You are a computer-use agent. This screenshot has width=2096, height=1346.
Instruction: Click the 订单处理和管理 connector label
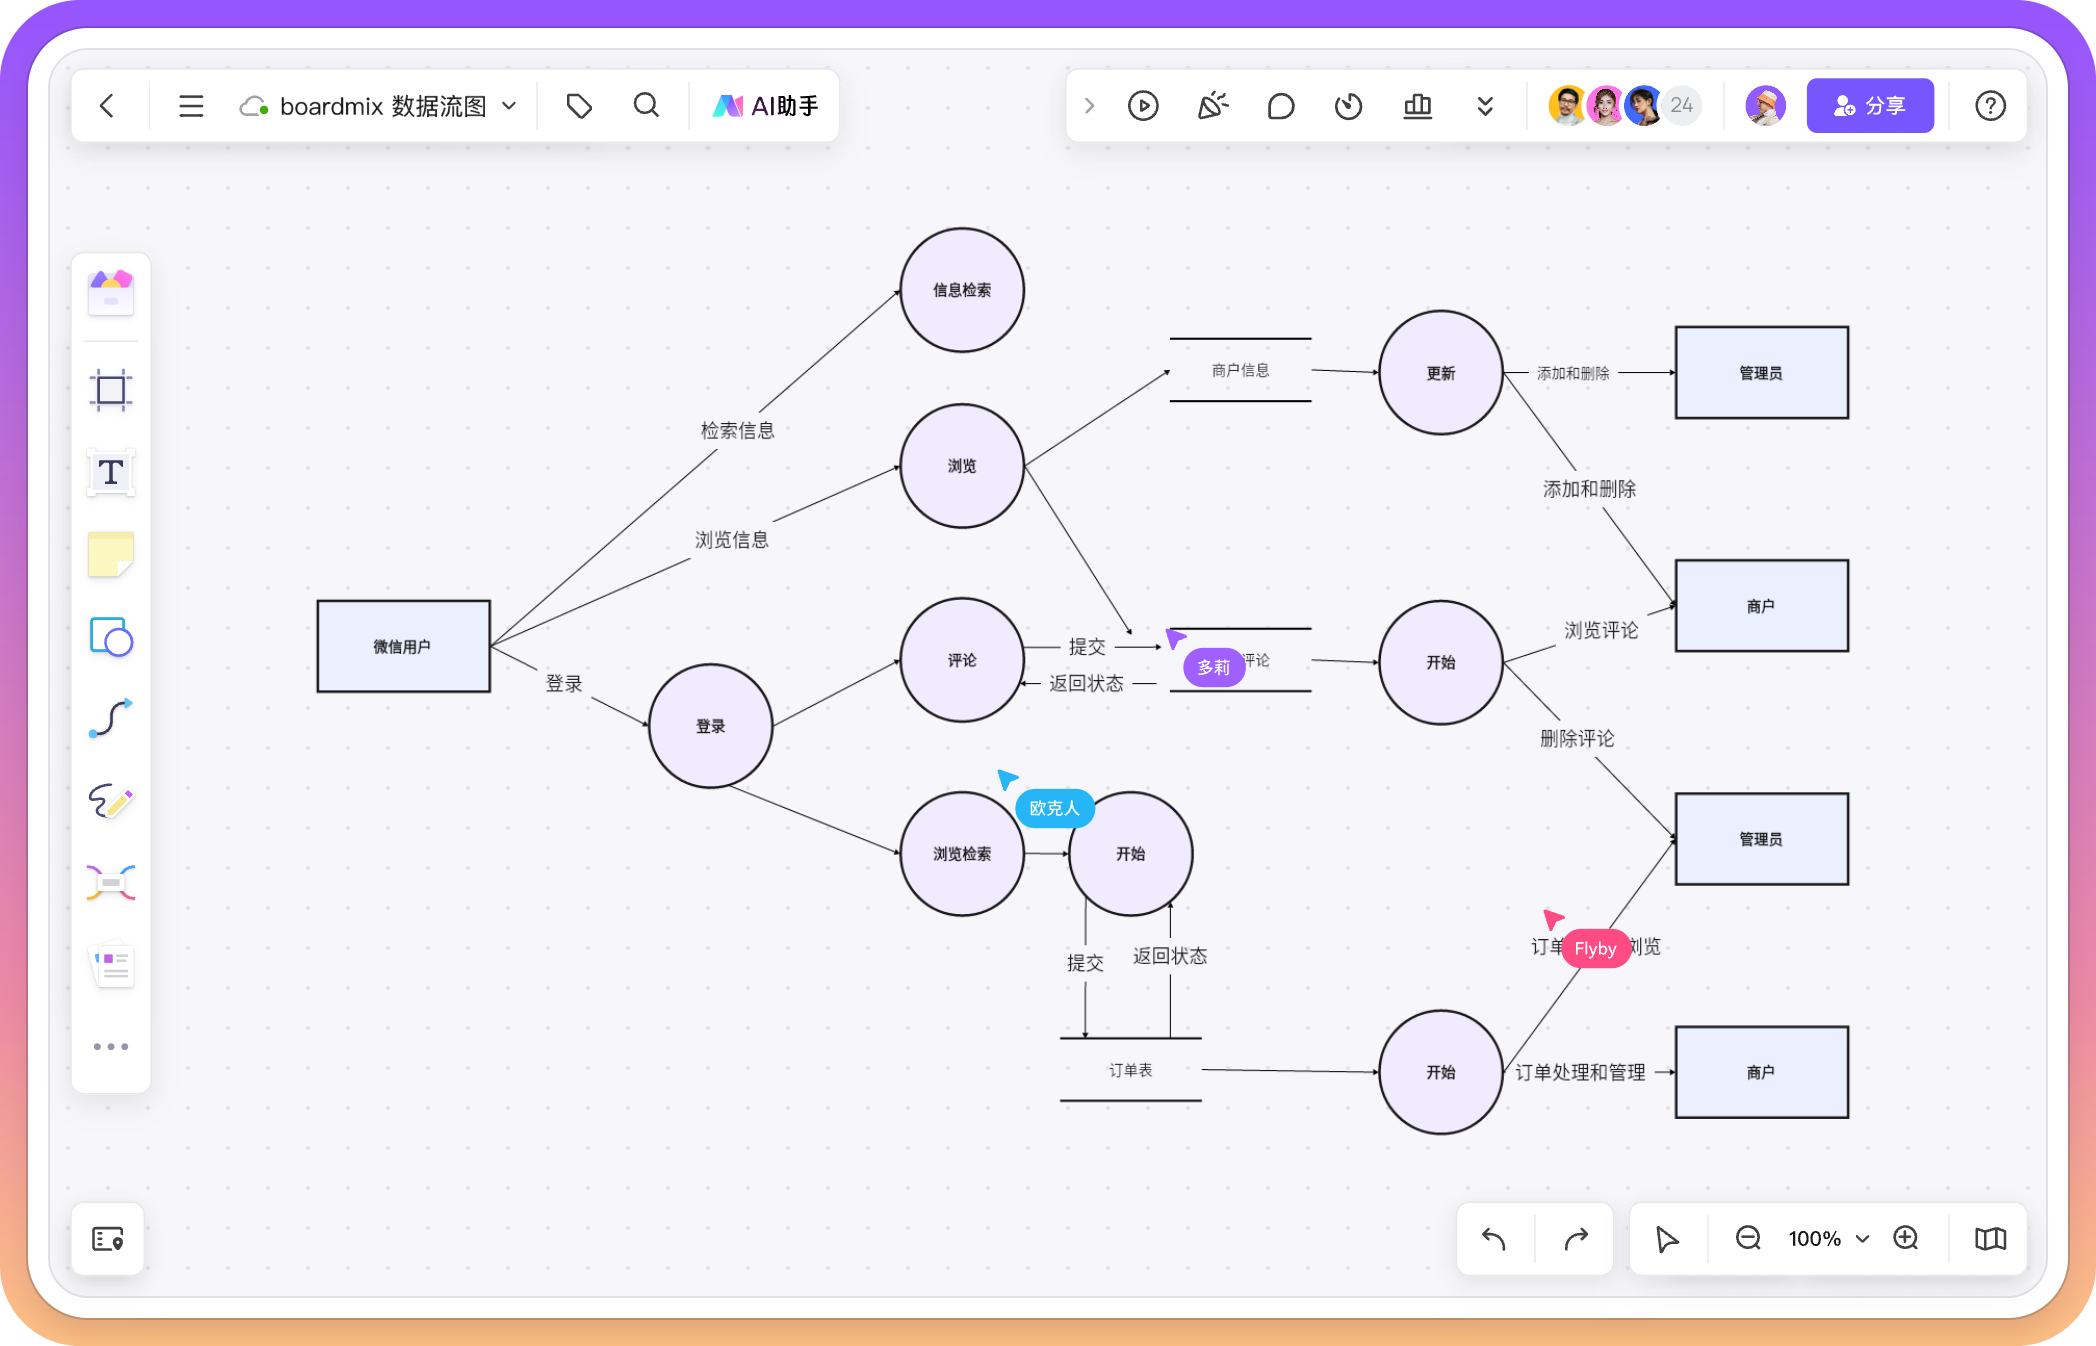coord(1580,1072)
